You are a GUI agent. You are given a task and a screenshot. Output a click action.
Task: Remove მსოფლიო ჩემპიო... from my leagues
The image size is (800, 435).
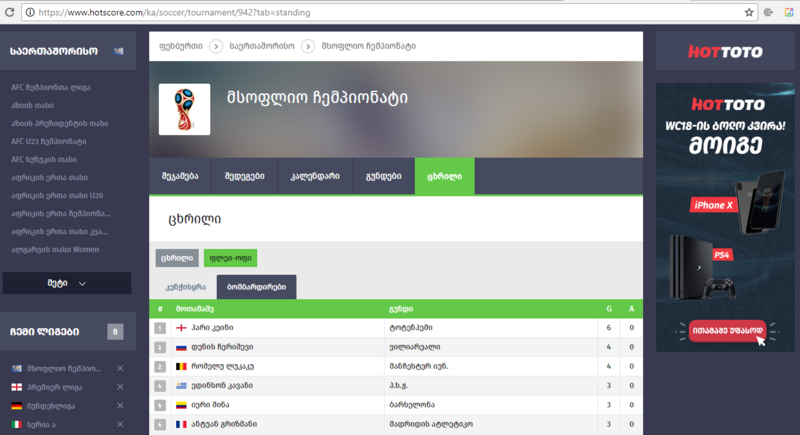pos(120,368)
